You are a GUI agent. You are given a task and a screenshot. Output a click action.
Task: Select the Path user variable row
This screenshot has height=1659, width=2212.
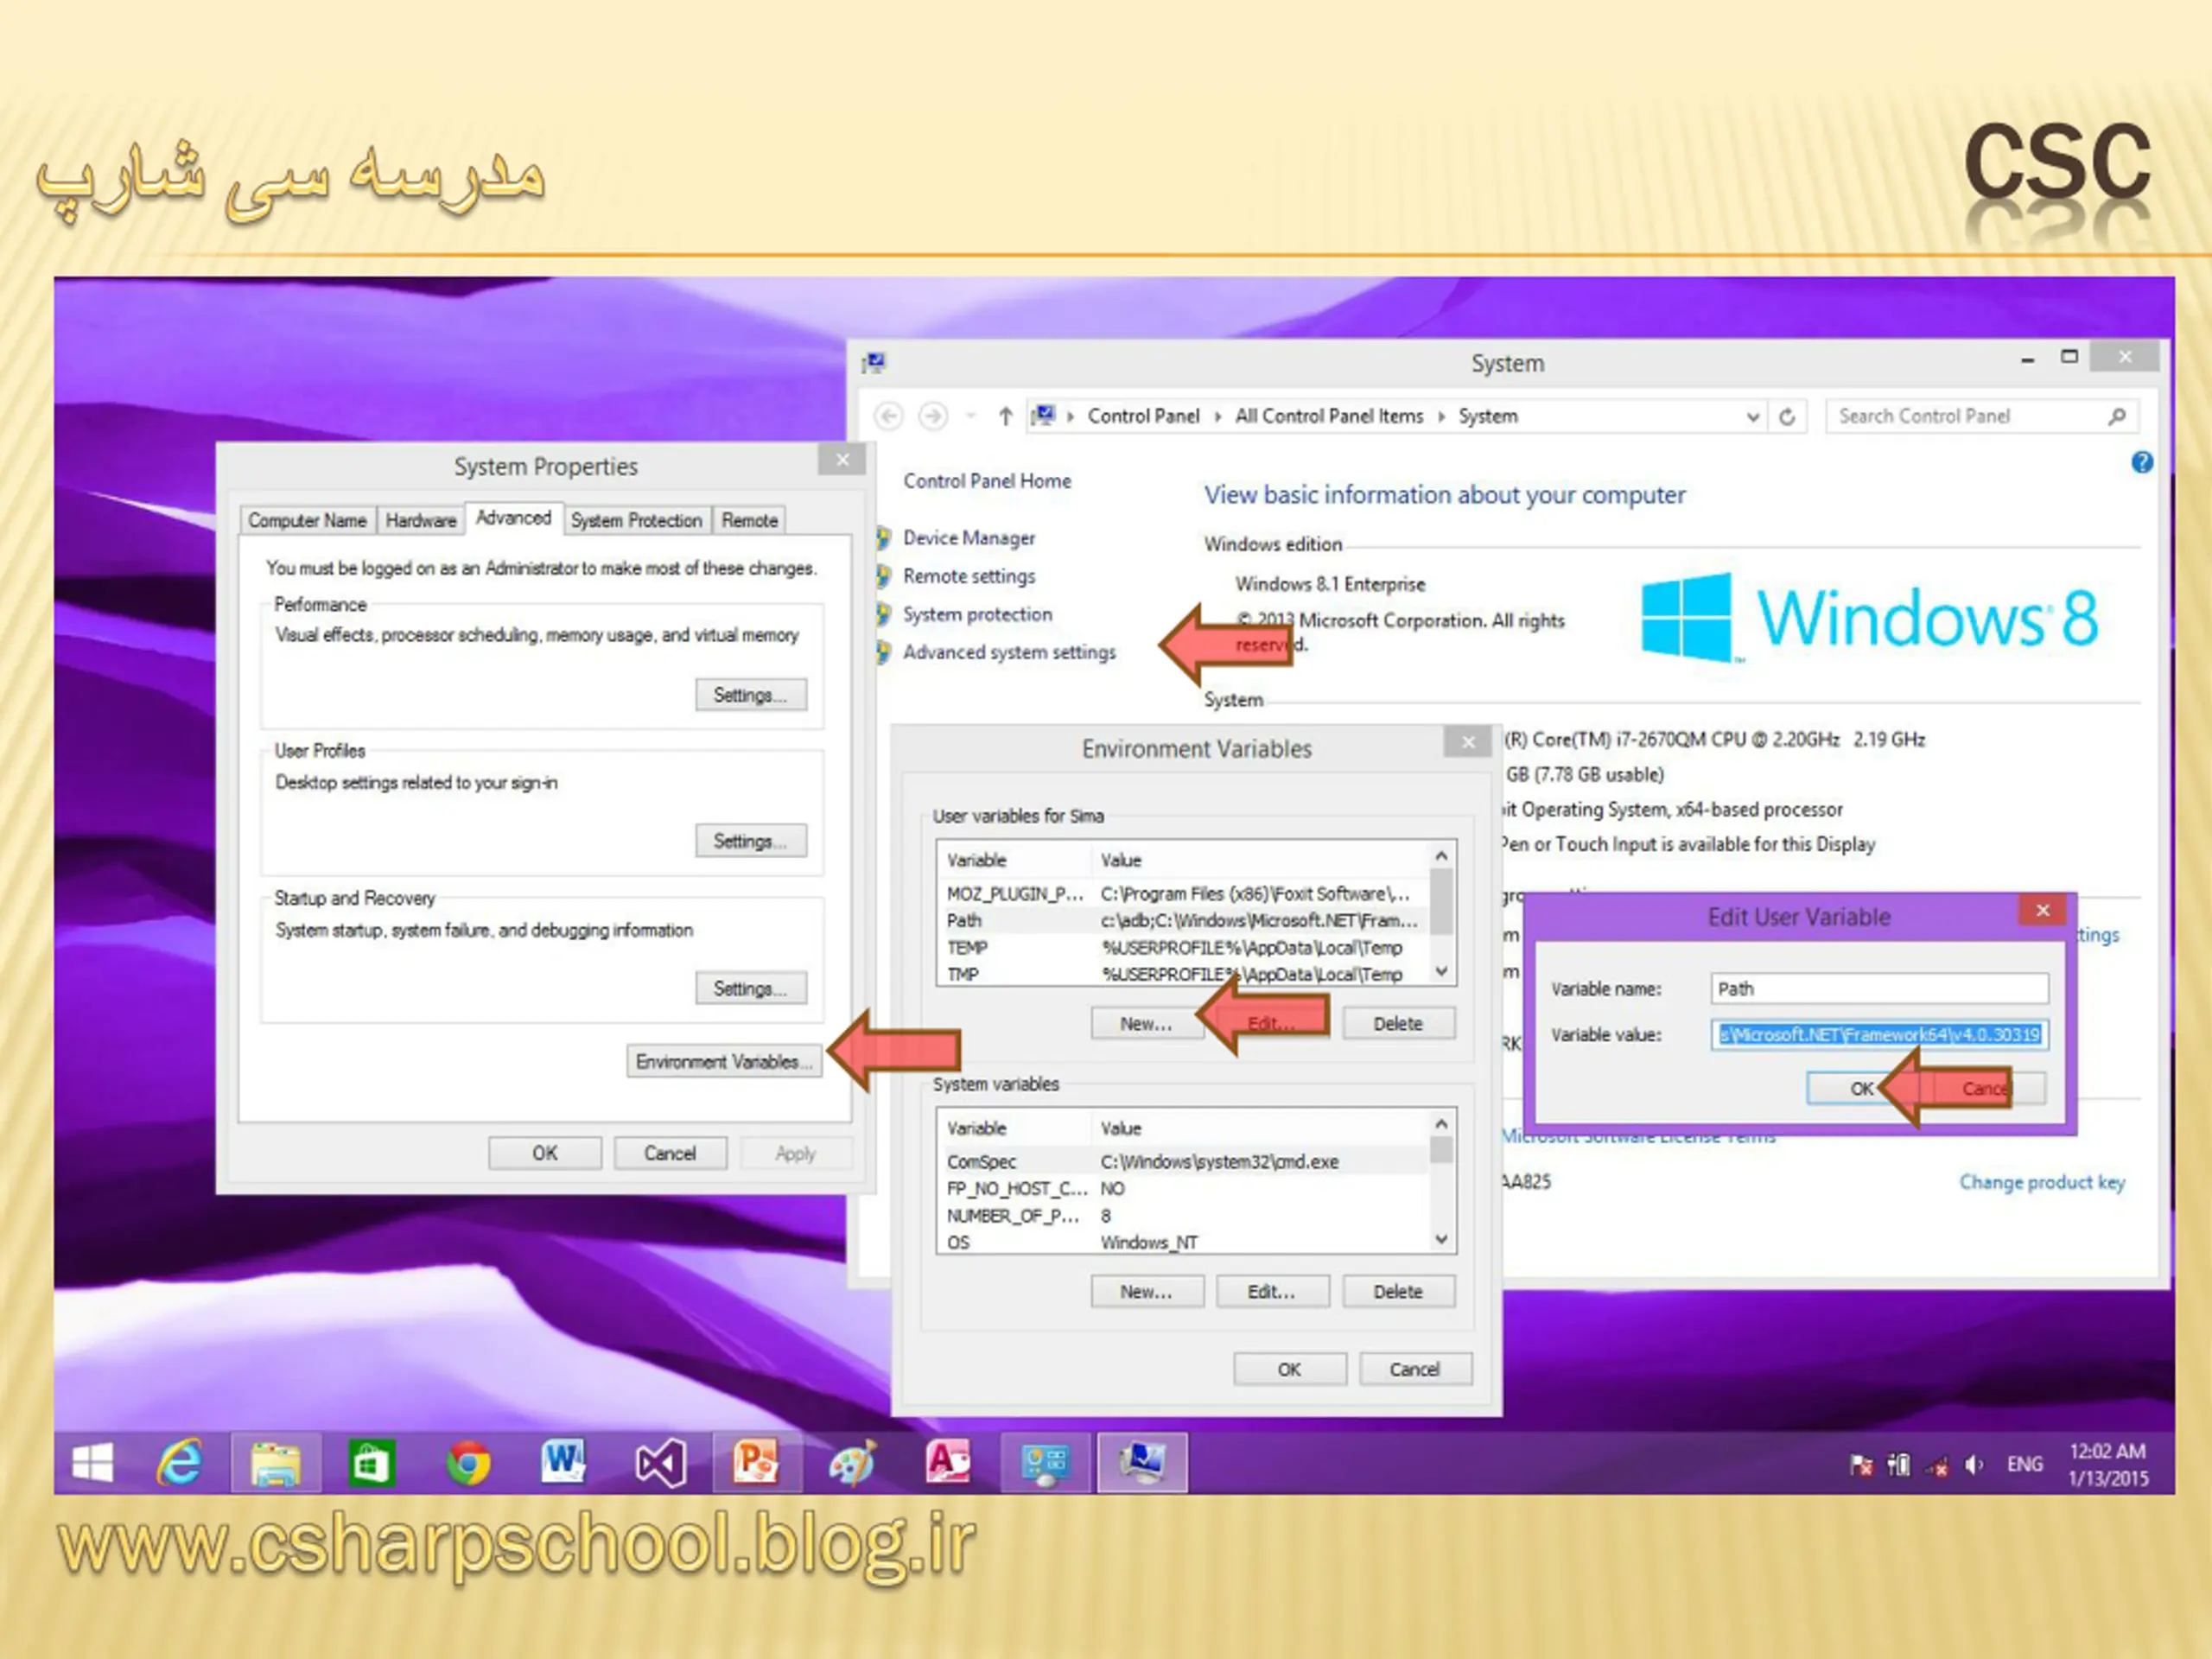point(1183,920)
